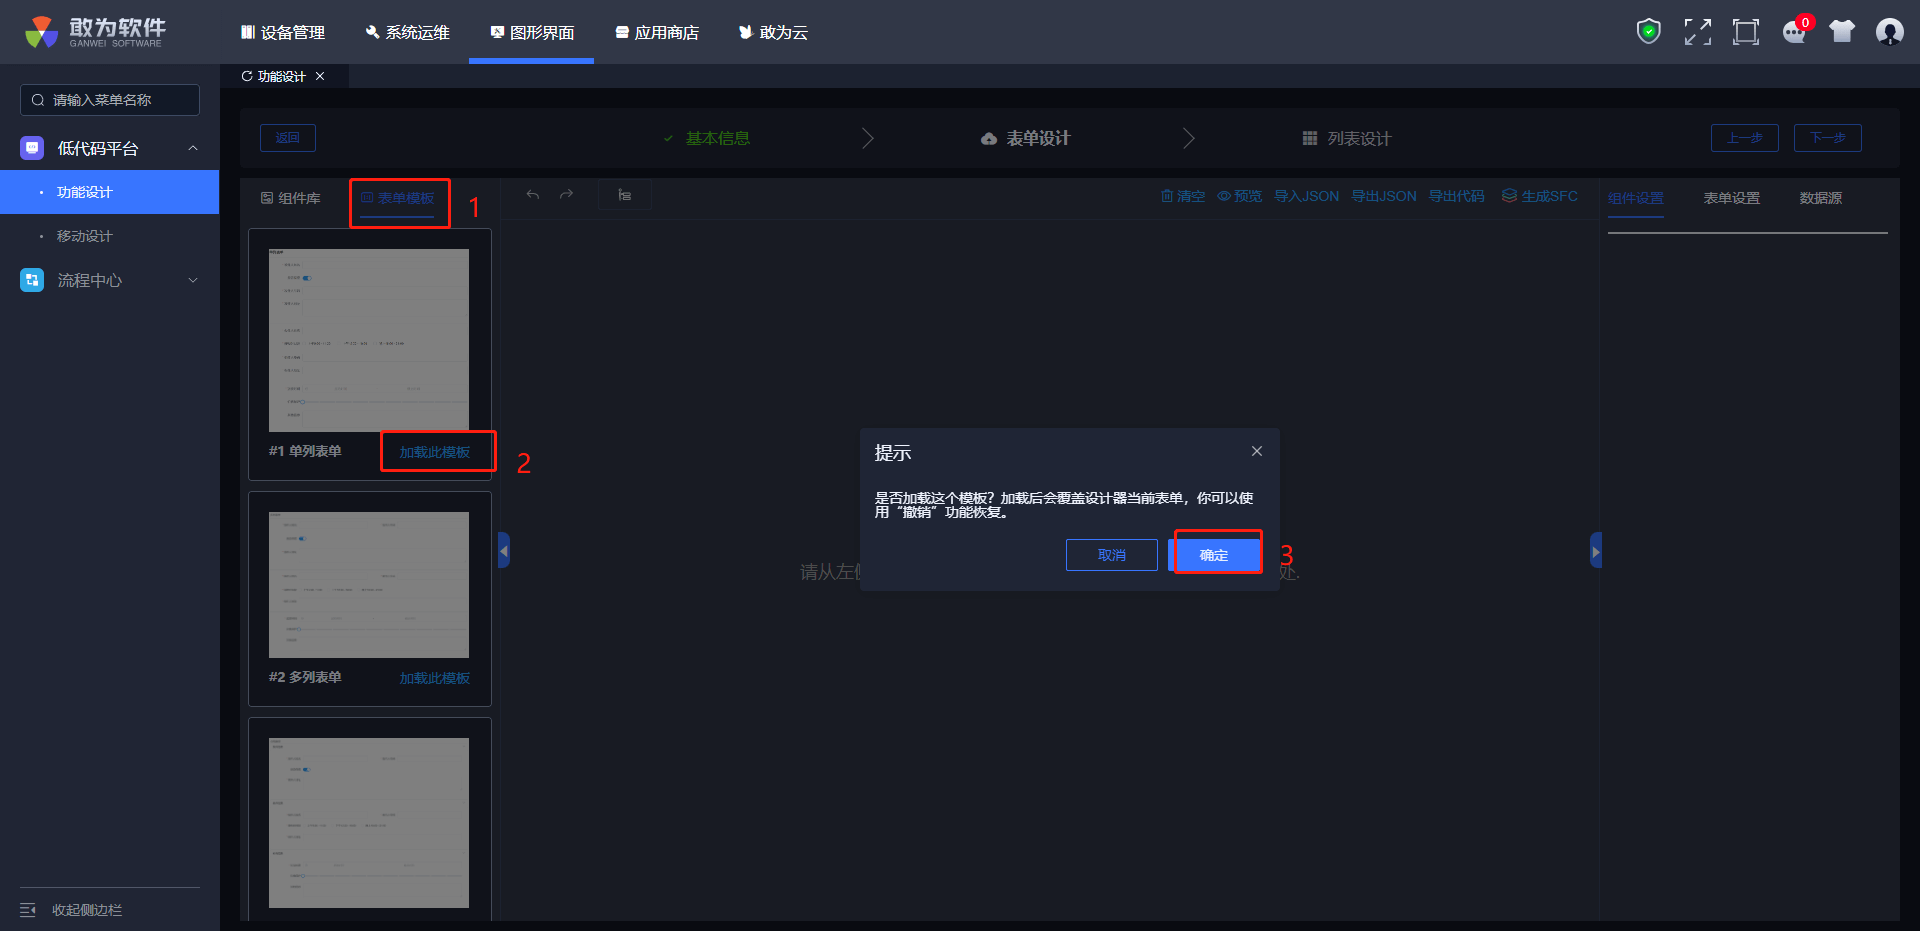Select 移动设计 in the sidebar
This screenshot has width=1920, height=931.
[110, 236]
